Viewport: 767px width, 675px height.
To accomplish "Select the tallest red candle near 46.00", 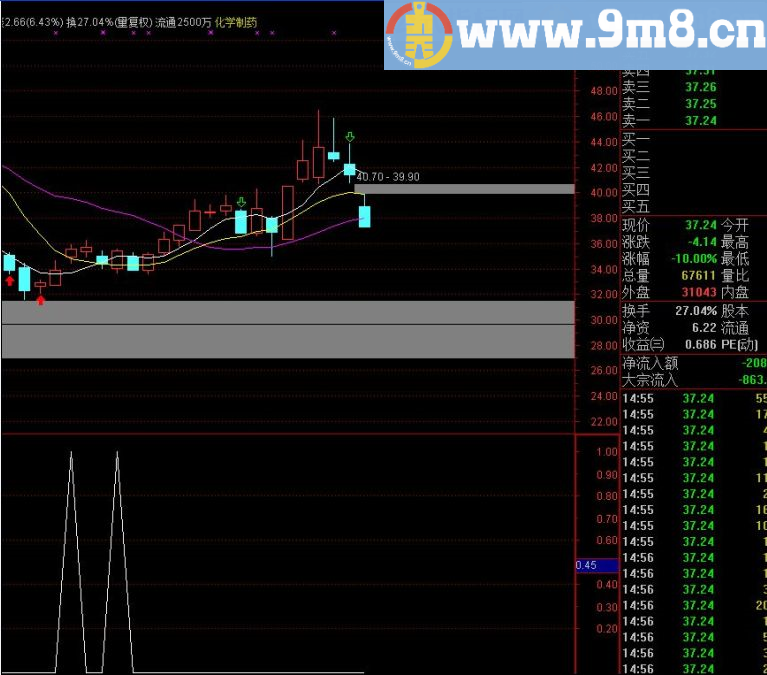I will click(x=318, y=162).
